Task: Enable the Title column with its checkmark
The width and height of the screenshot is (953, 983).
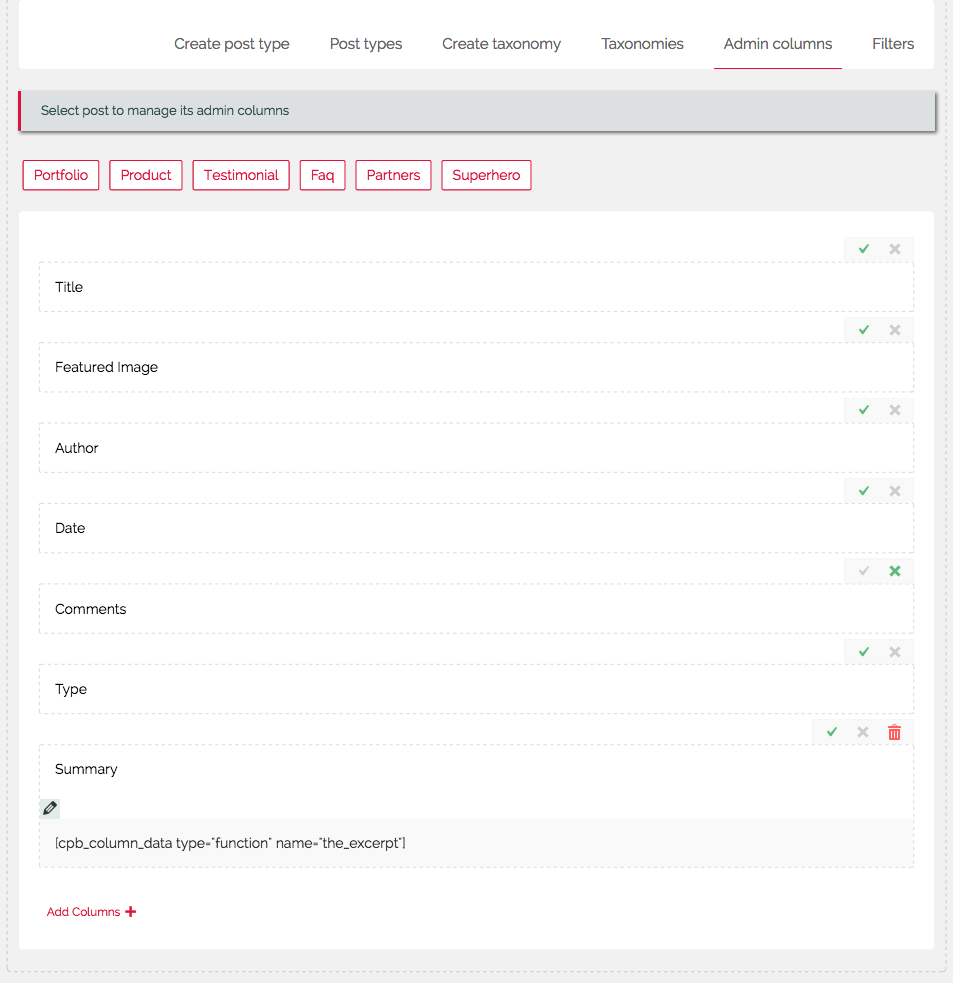Action: click(863, 249)
